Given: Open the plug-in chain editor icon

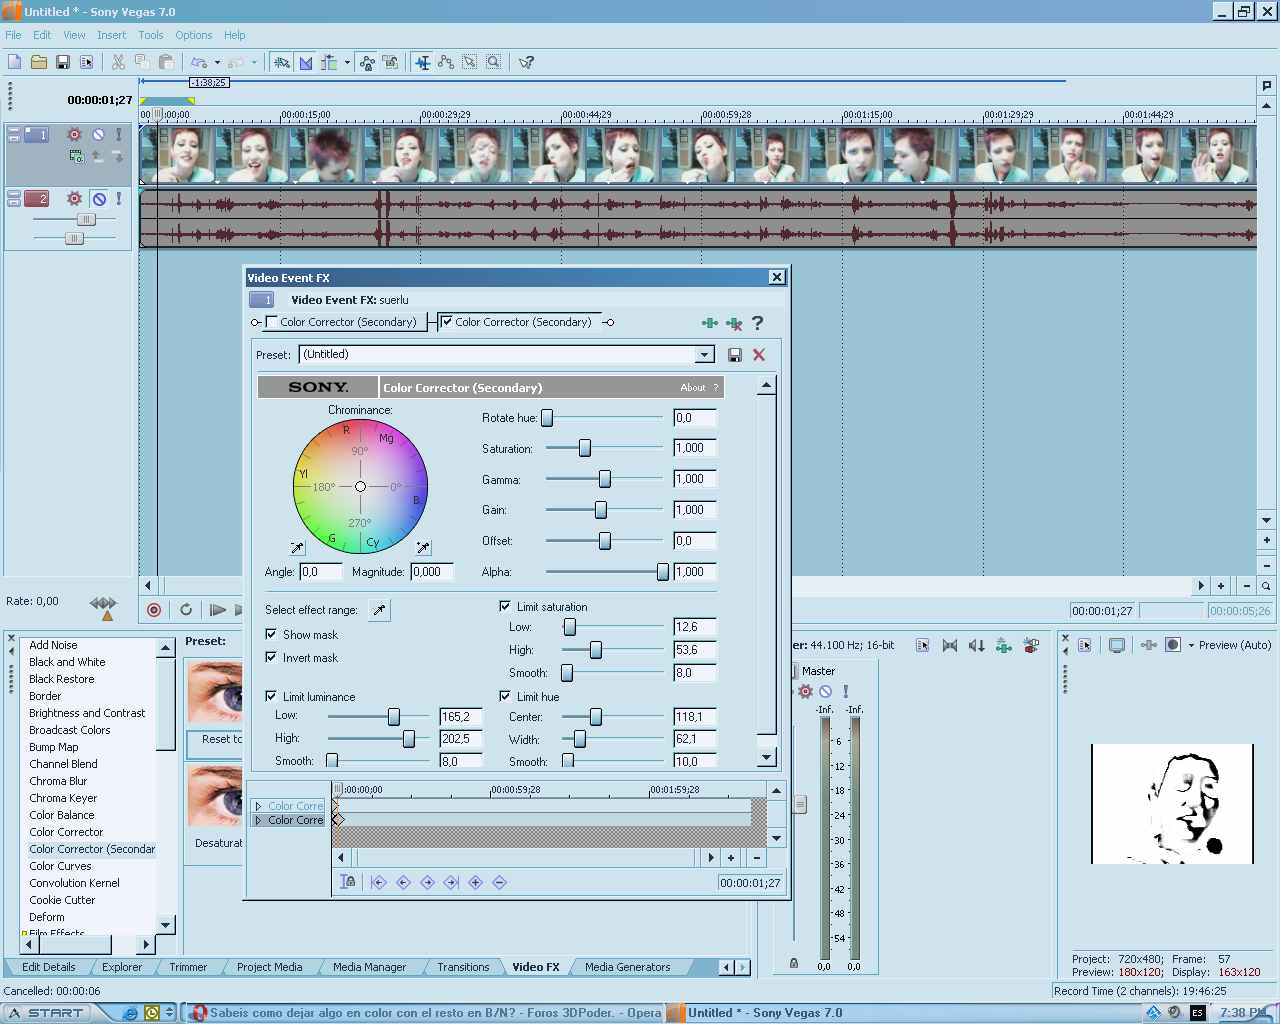Looking at the screenshot, I should click(x=709, y=322).
